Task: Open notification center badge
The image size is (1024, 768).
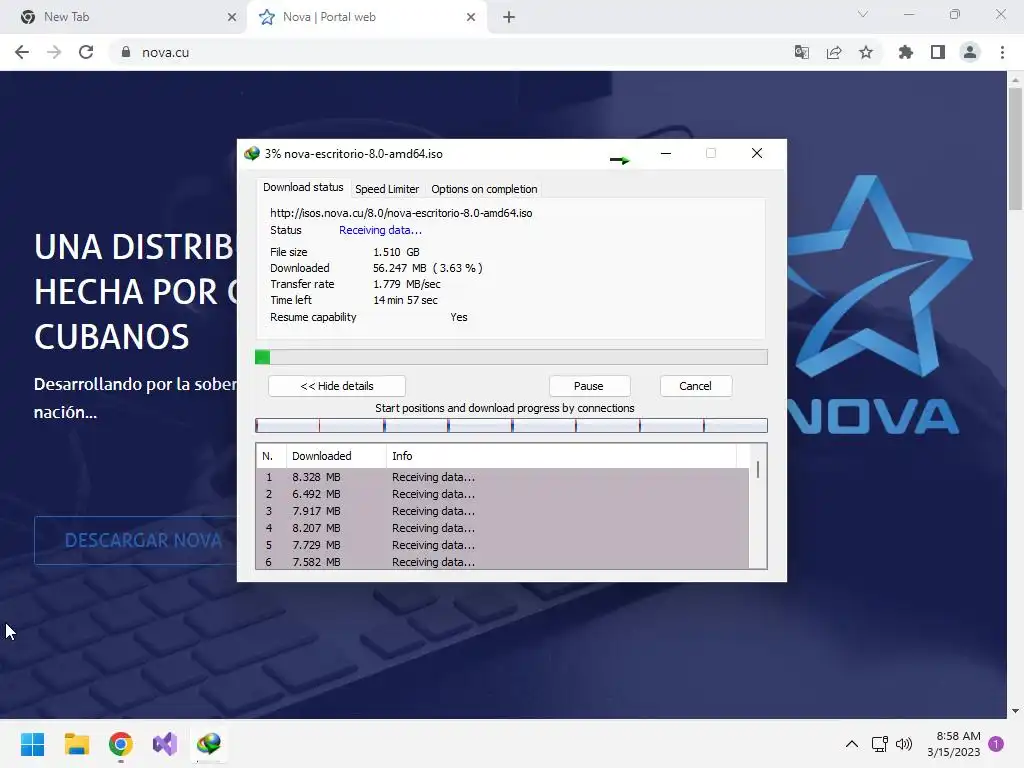Action: pos(996,744)
